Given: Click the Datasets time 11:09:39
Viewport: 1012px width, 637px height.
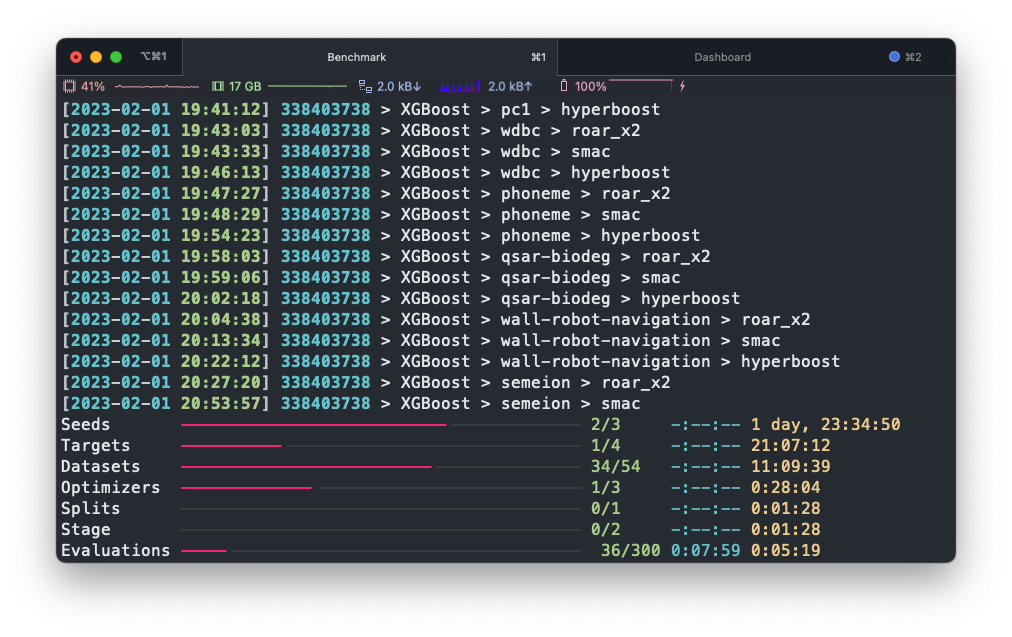Looking at the screenshot, I should 791,467.
